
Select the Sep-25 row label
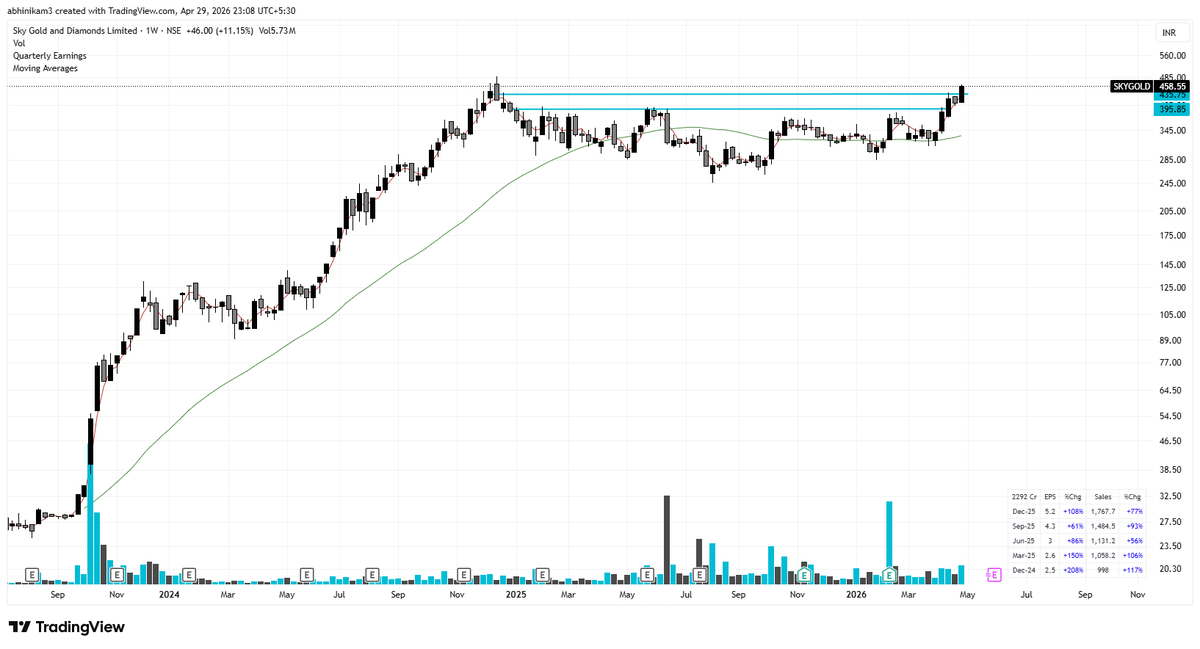click(x=1024, y=525)
